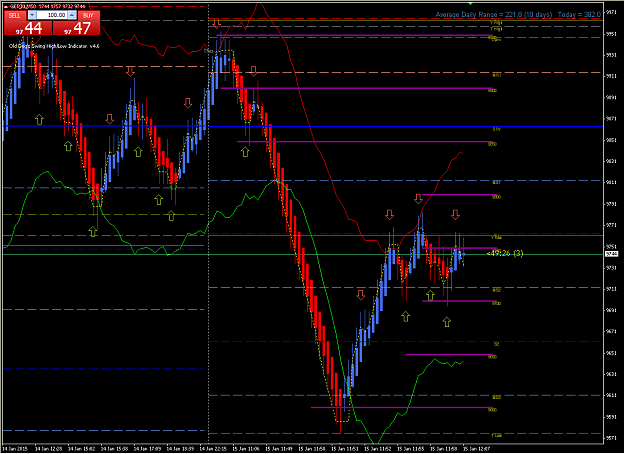Click the red BUY button
625x454 pixels.
click(88, 15)
